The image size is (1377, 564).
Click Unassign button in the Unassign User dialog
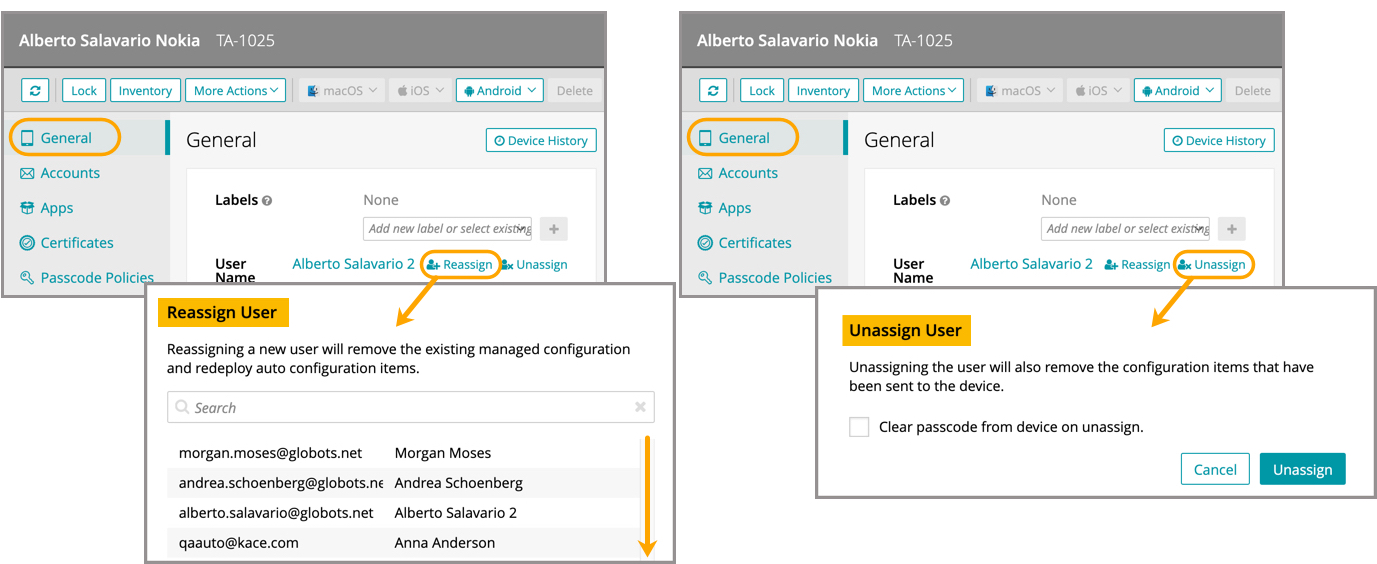pos(1302,469)
